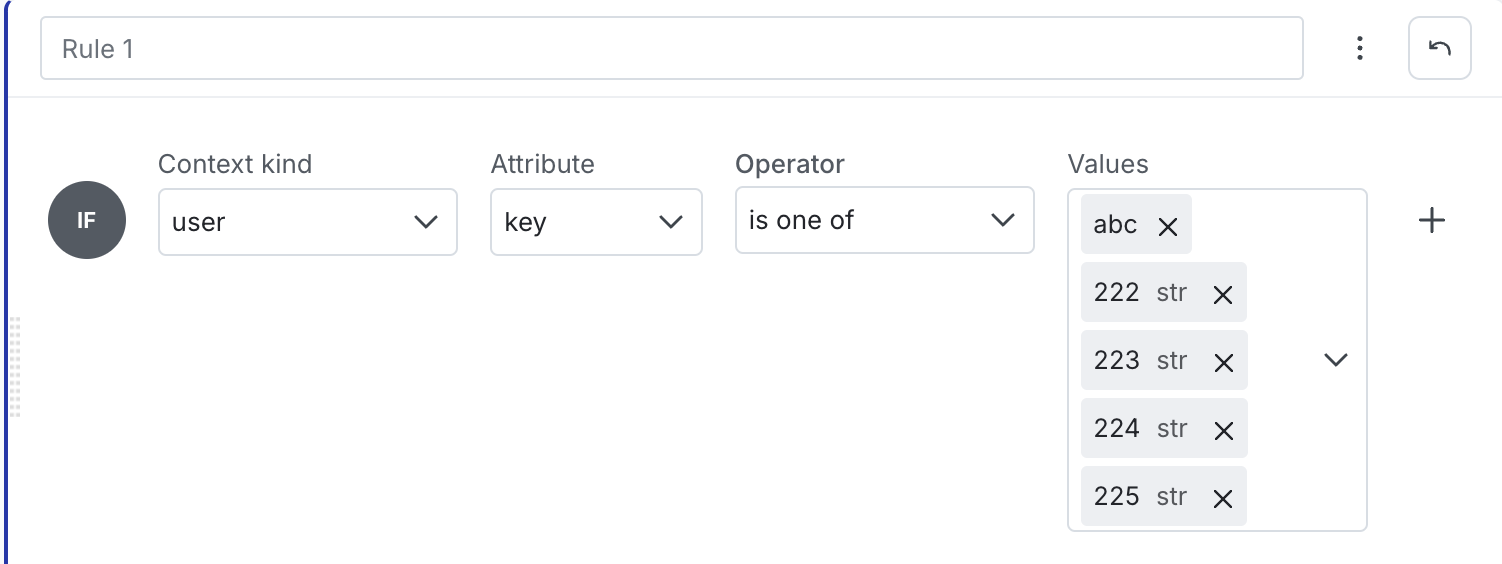The image size is (1502, 564).
Task: Open the three-dot rule options menu
Action: 1359,48
